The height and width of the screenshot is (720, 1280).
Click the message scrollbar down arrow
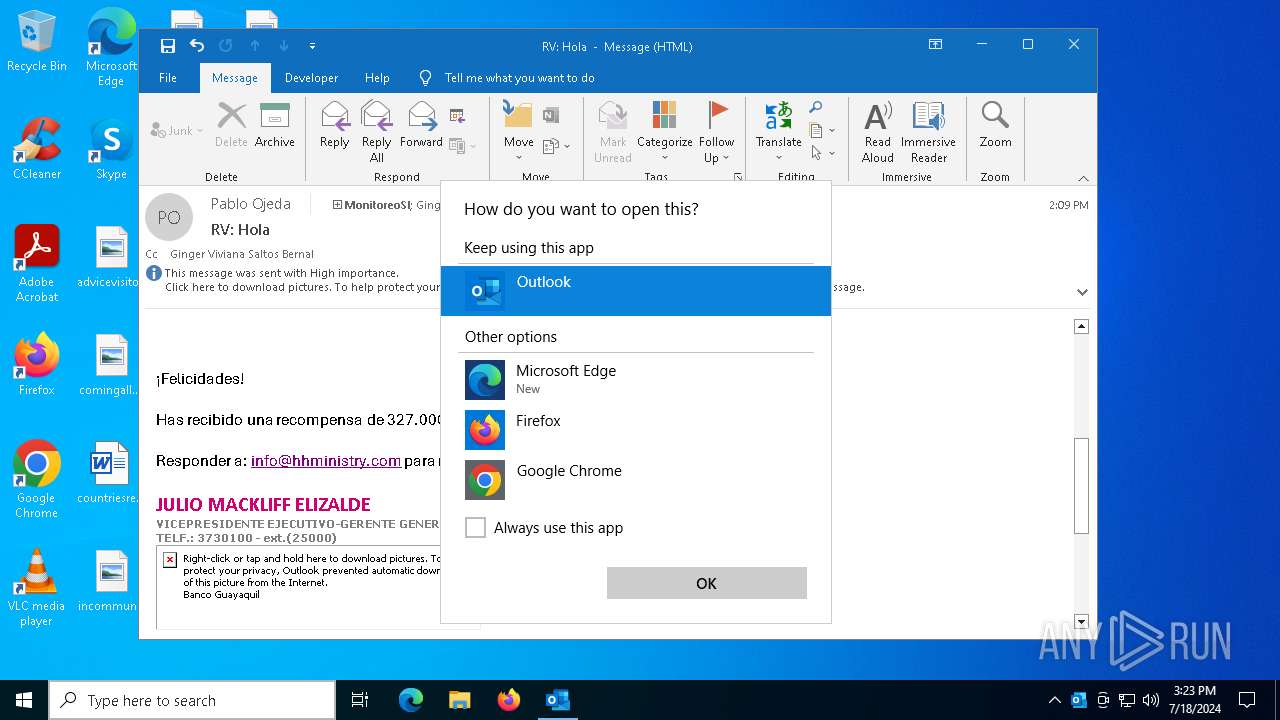pos(1081,622)
